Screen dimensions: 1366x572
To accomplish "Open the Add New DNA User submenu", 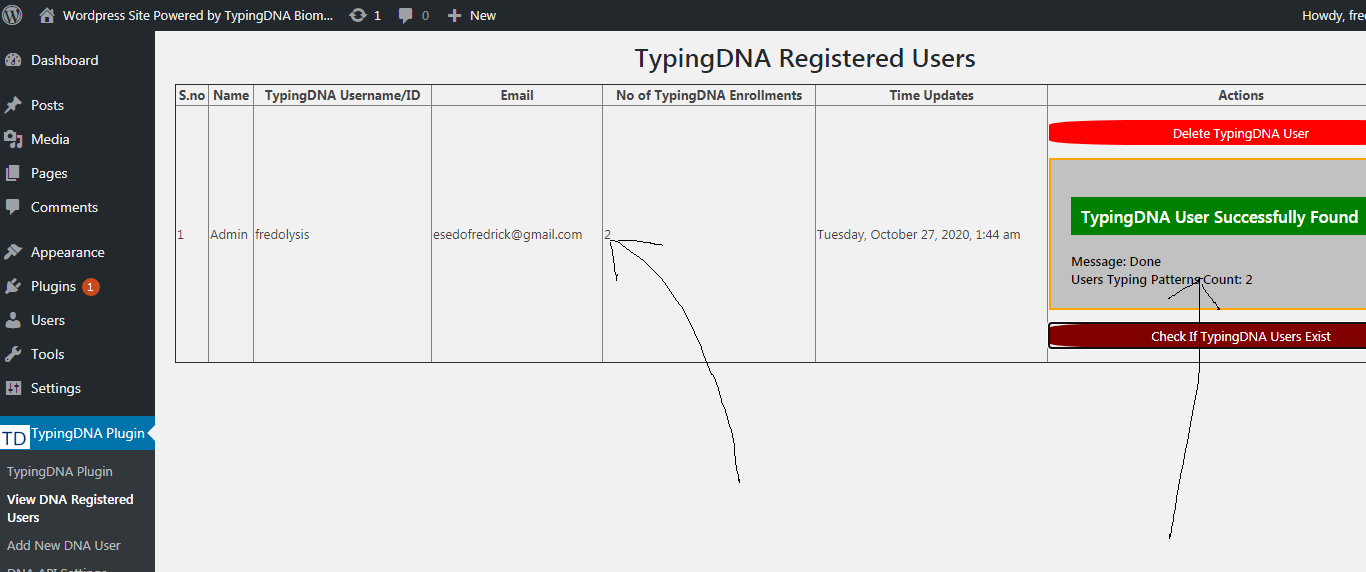I will click(63, 545).
